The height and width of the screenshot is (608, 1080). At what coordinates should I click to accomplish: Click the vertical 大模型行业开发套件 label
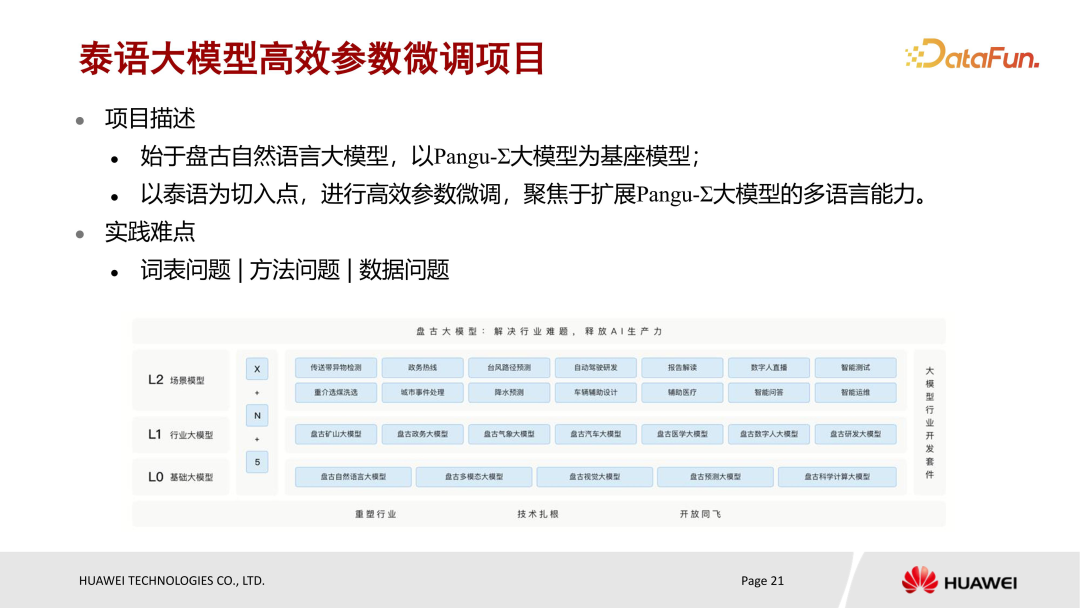point(929,423)
